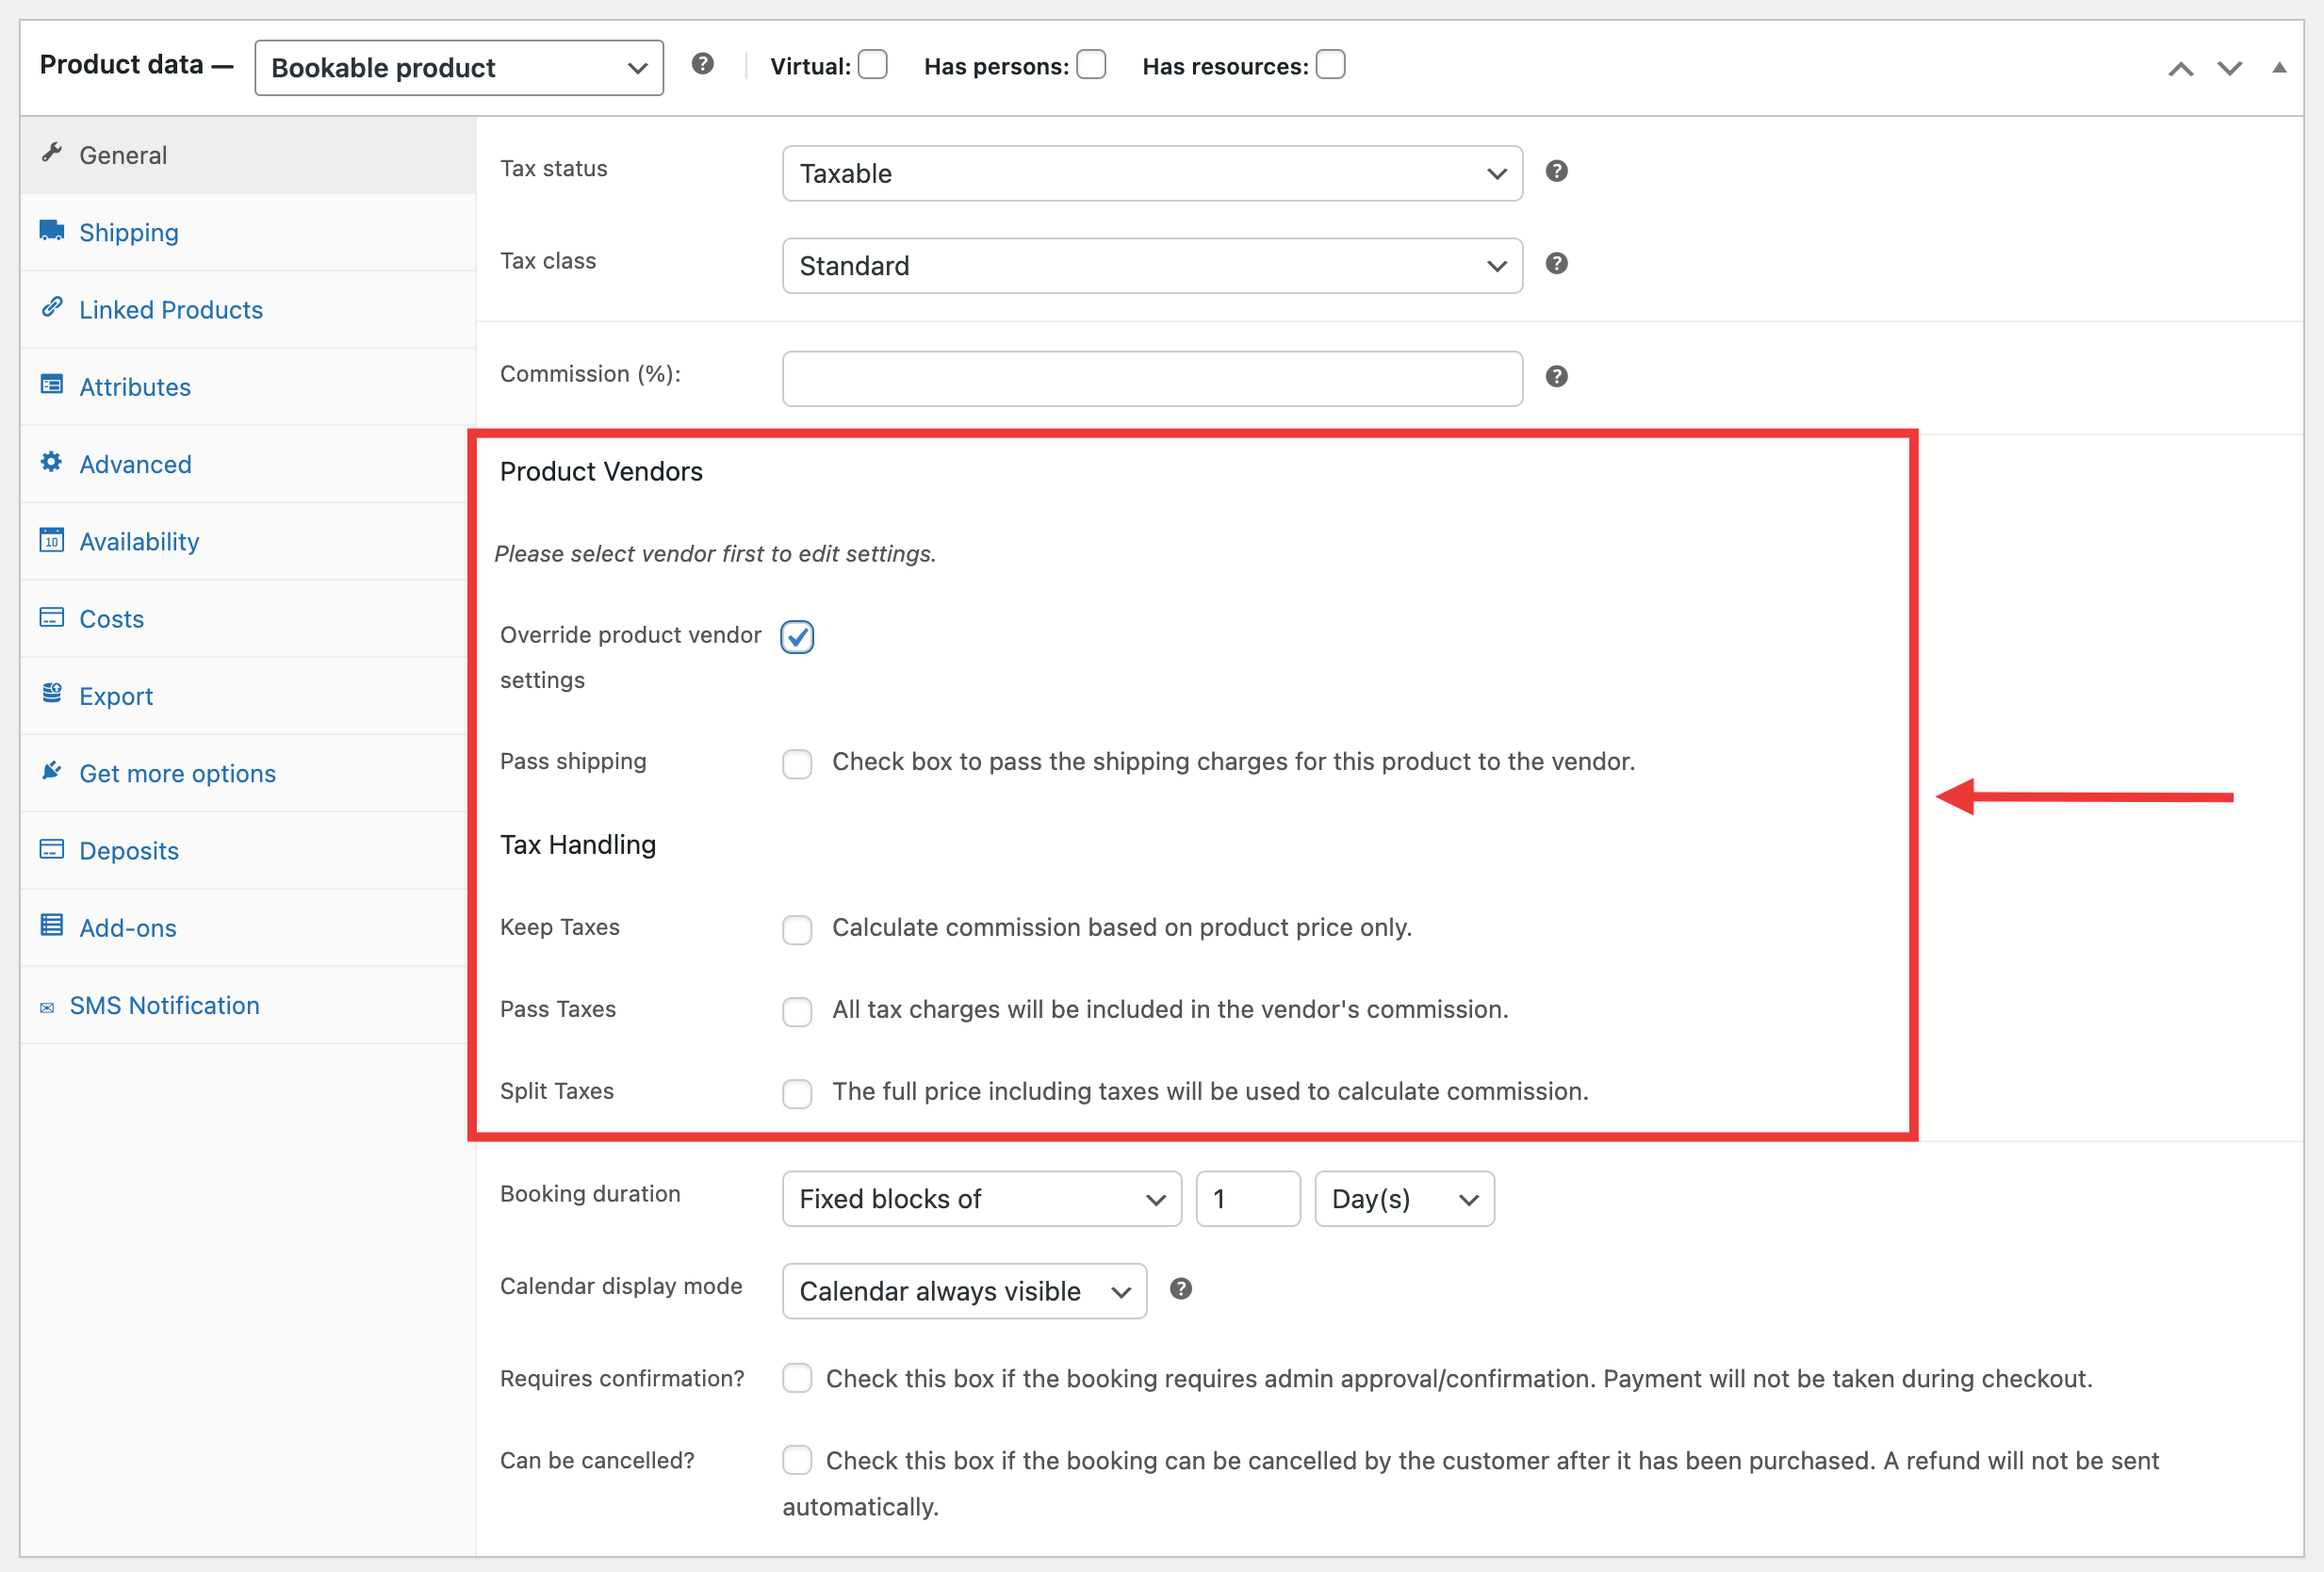Switch to the Linked Products tab
Image resolution: width=2324 pixels, height=1572 pixels.
pos(171,309)
